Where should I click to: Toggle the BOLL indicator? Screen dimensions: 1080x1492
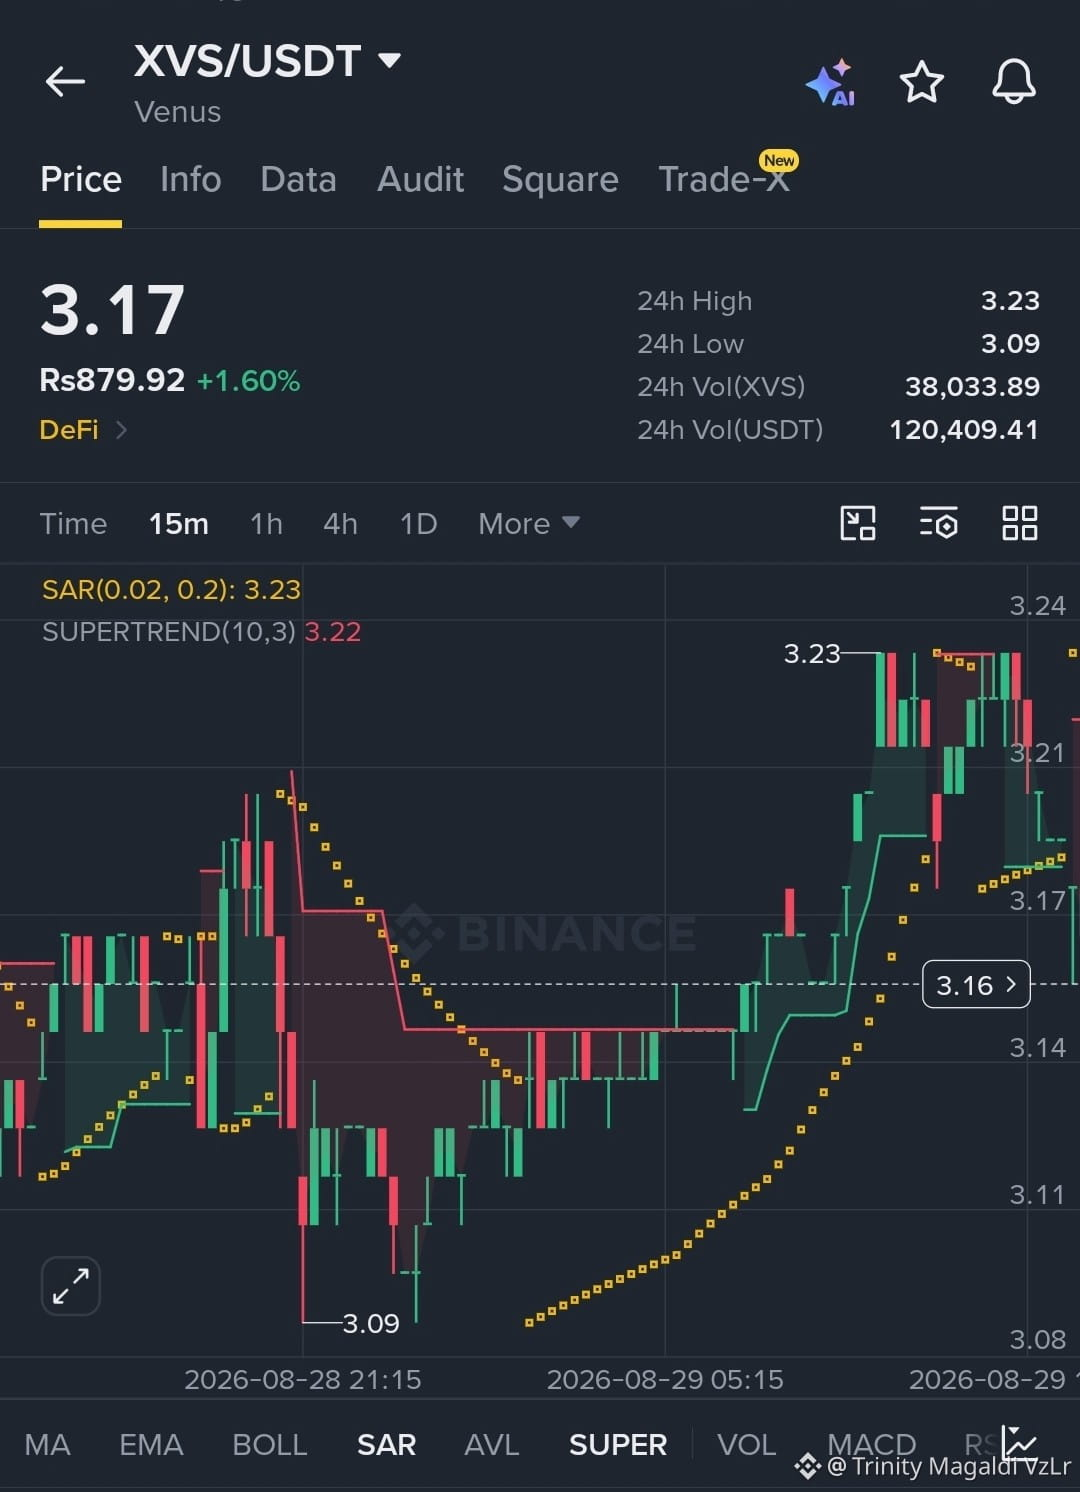tap(270, 1444)
